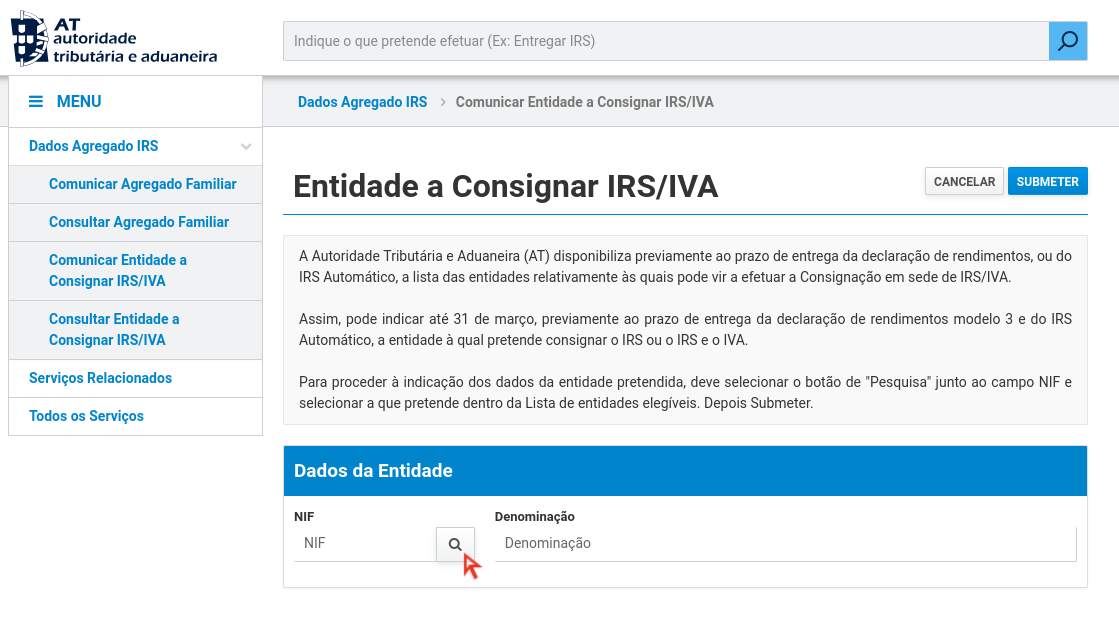Collapse the Dados Agregado IRS section chevron
1119x622 pixels.
click(x=246, y=146)
